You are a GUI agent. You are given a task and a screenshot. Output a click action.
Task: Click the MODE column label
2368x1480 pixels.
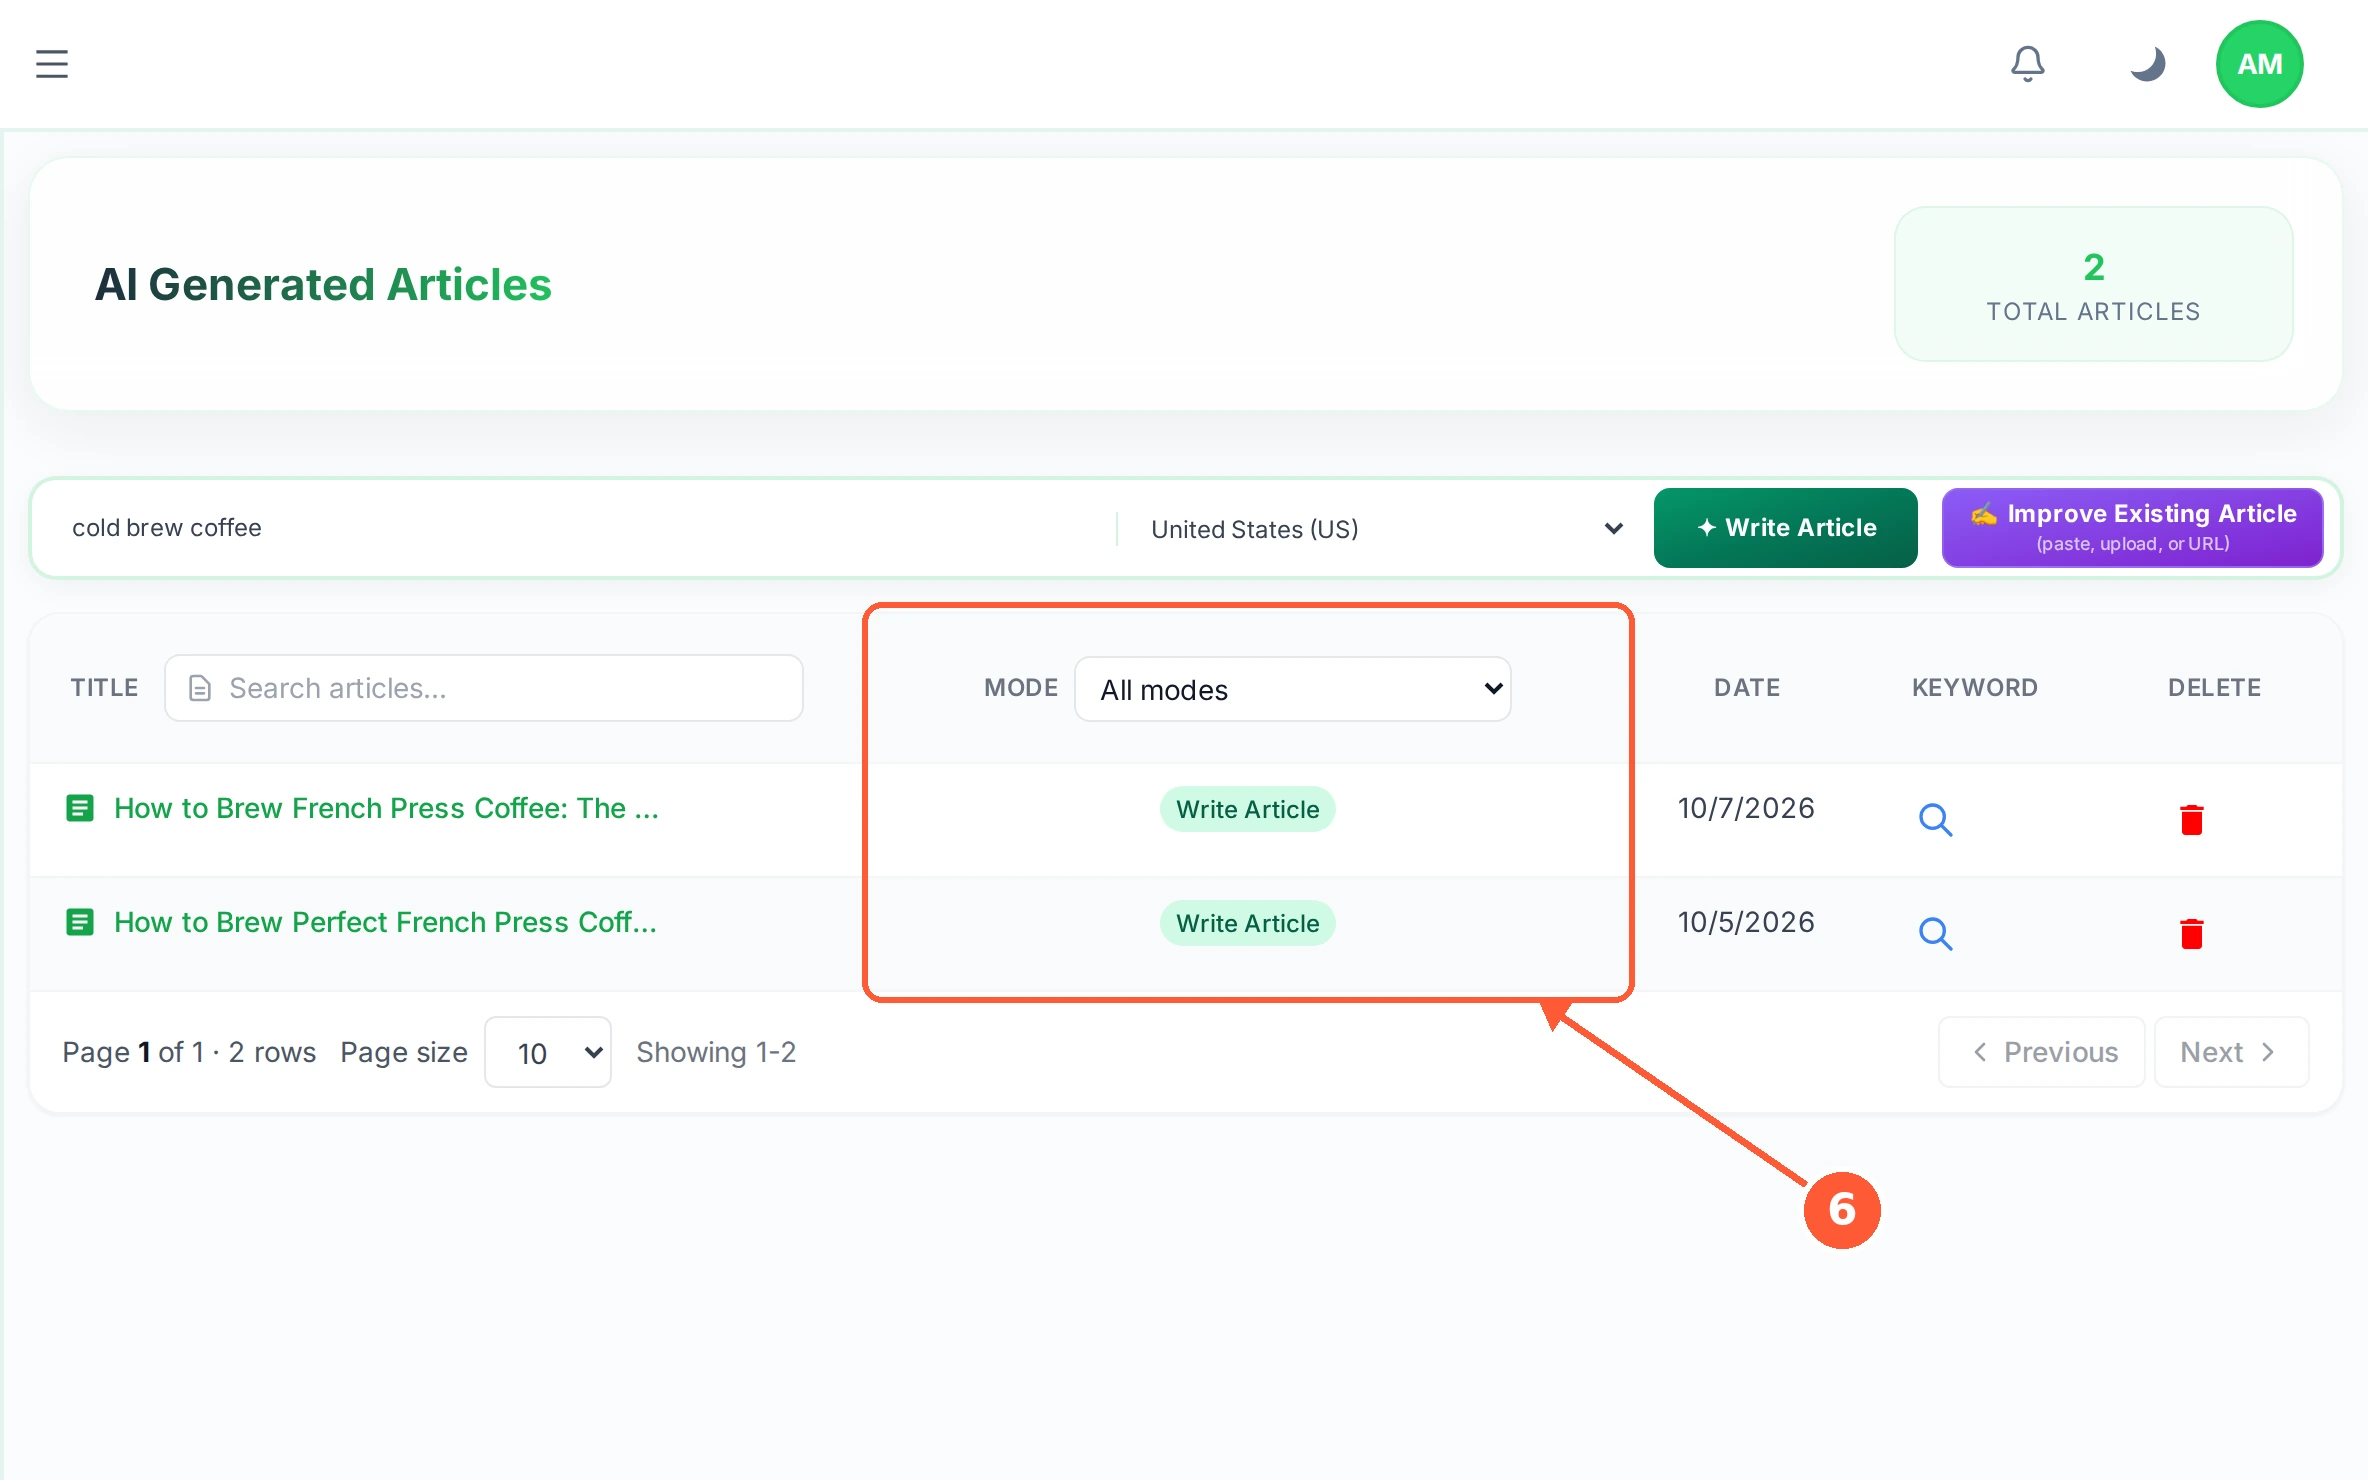click(1021, 688)
